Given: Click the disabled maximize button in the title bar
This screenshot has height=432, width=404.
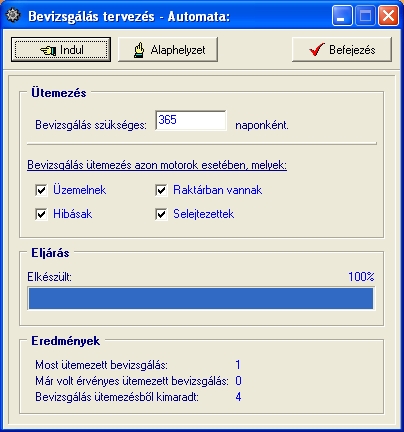Looking at the screenshot, I should 365,16.
